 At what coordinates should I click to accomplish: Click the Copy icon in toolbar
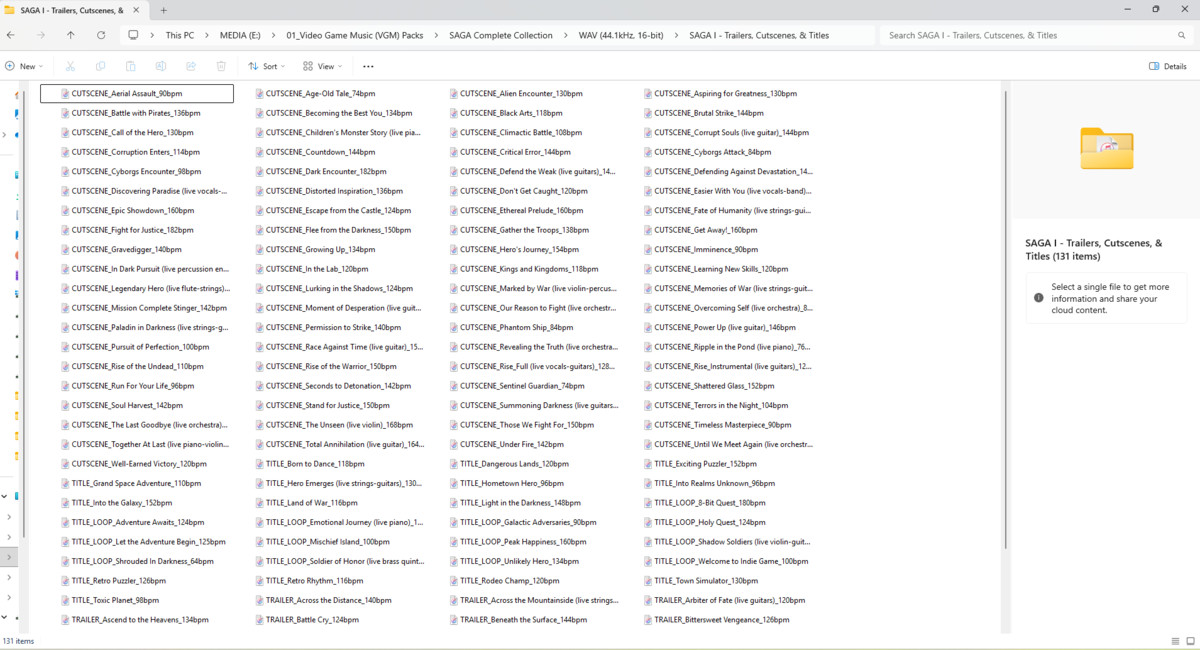click(100, 66)
